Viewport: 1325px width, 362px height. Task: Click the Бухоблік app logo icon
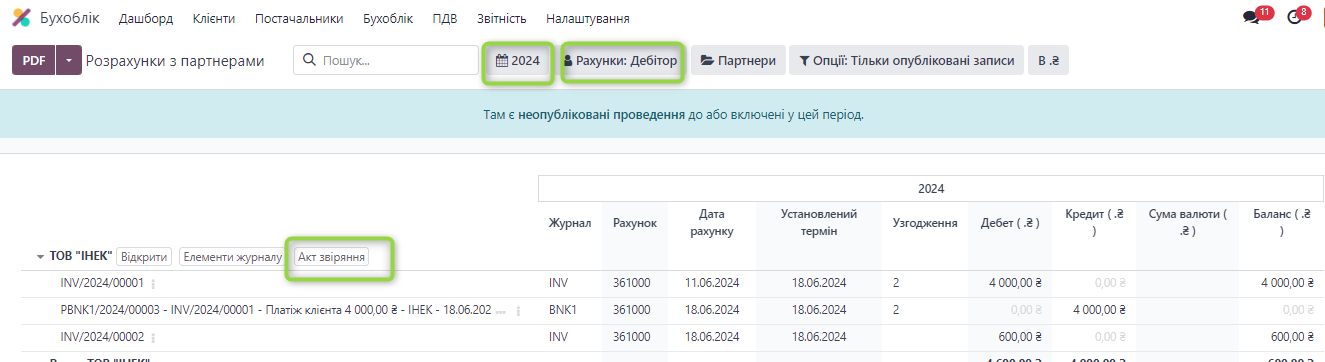[21, 18]
